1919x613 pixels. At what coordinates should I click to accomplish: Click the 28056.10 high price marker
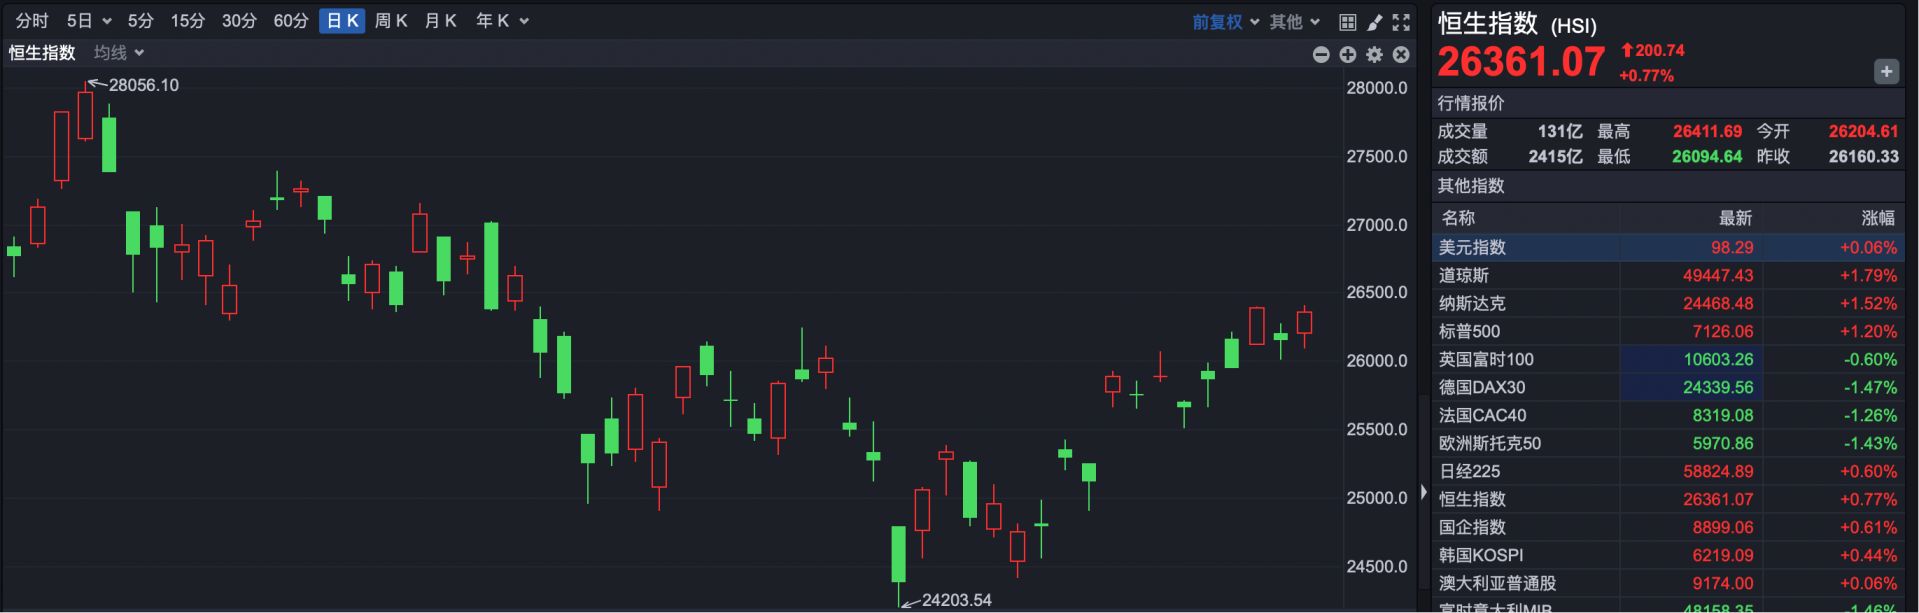143,85
